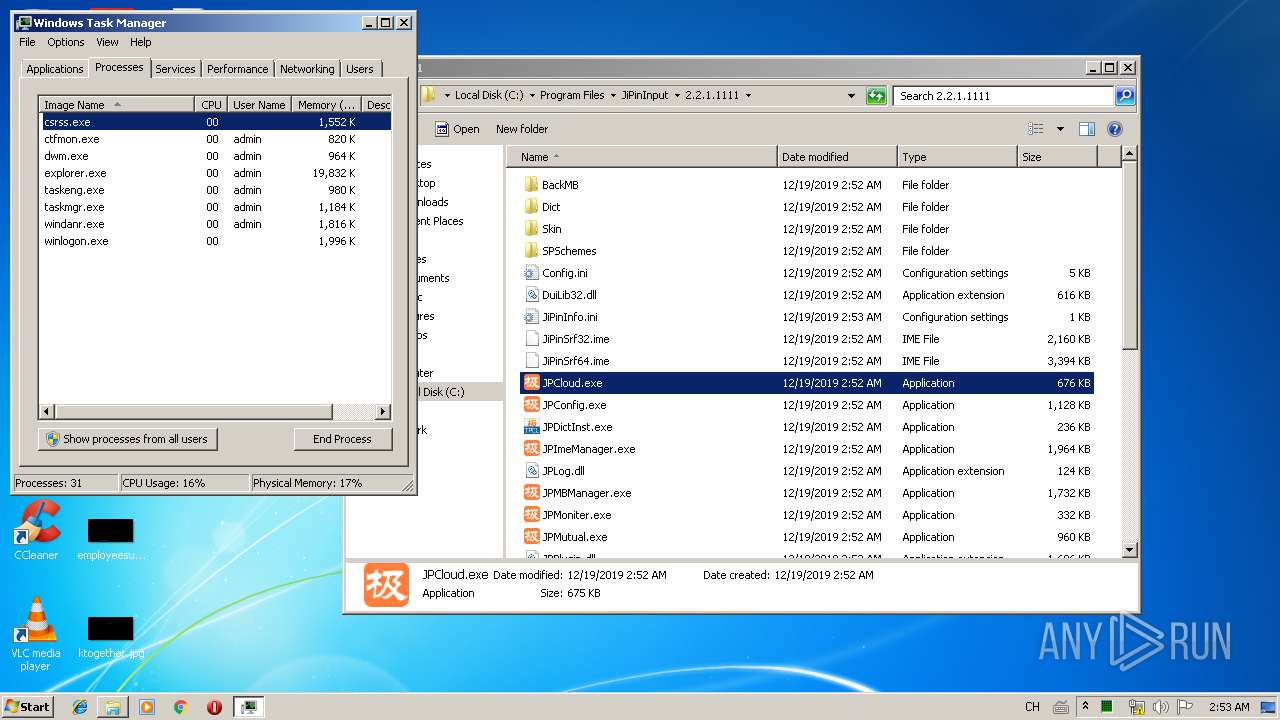1280x720 pixels.
Task: Click the JPImeManager.exe icon
Action: point(532,449)
